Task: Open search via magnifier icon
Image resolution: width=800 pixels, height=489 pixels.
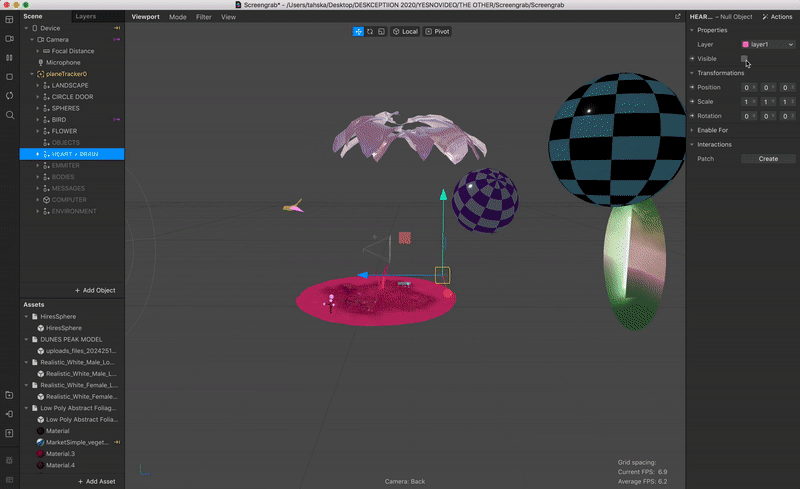Action: coord(9,115)
